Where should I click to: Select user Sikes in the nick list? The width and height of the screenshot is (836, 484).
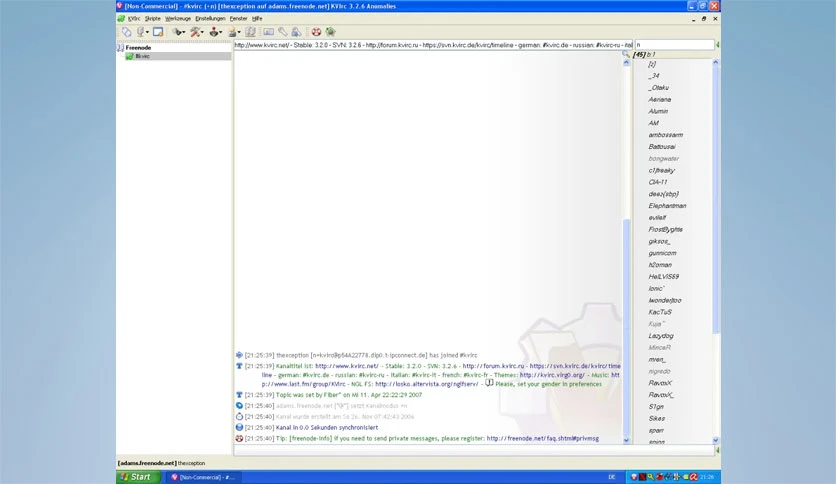pos(656,418)
